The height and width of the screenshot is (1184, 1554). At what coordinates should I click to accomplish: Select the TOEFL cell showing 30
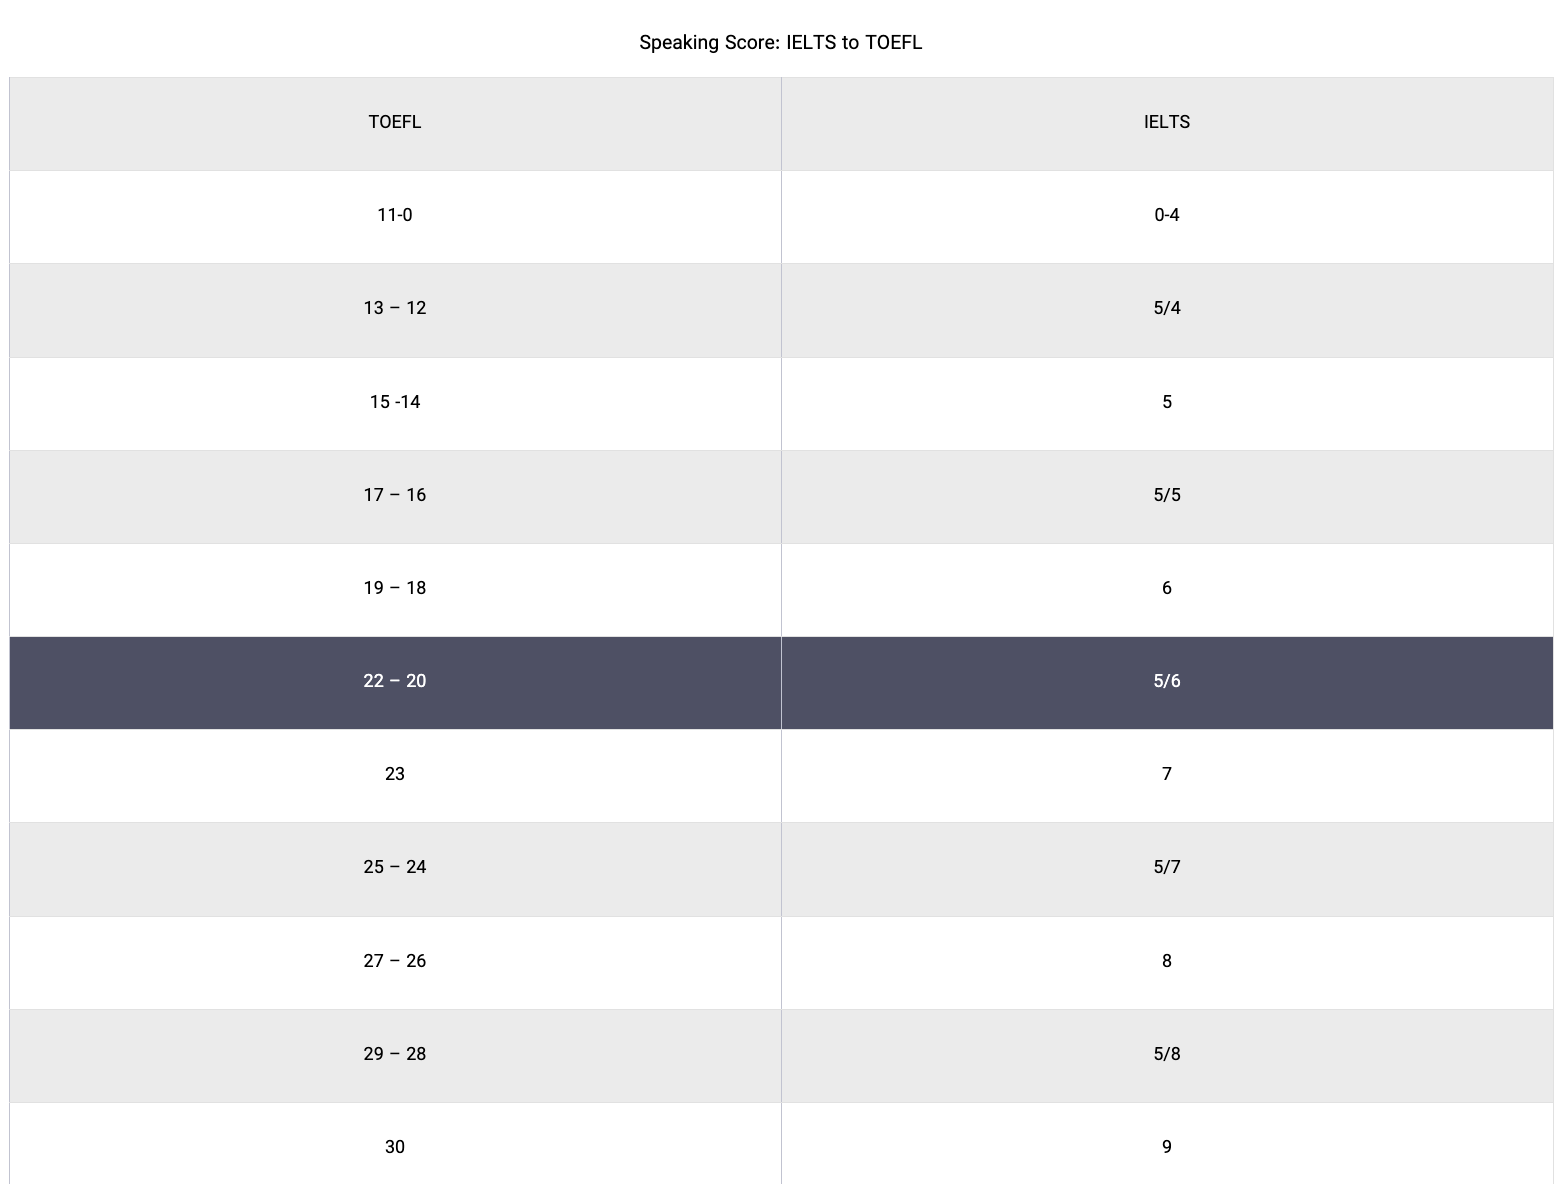(395, 1147)
